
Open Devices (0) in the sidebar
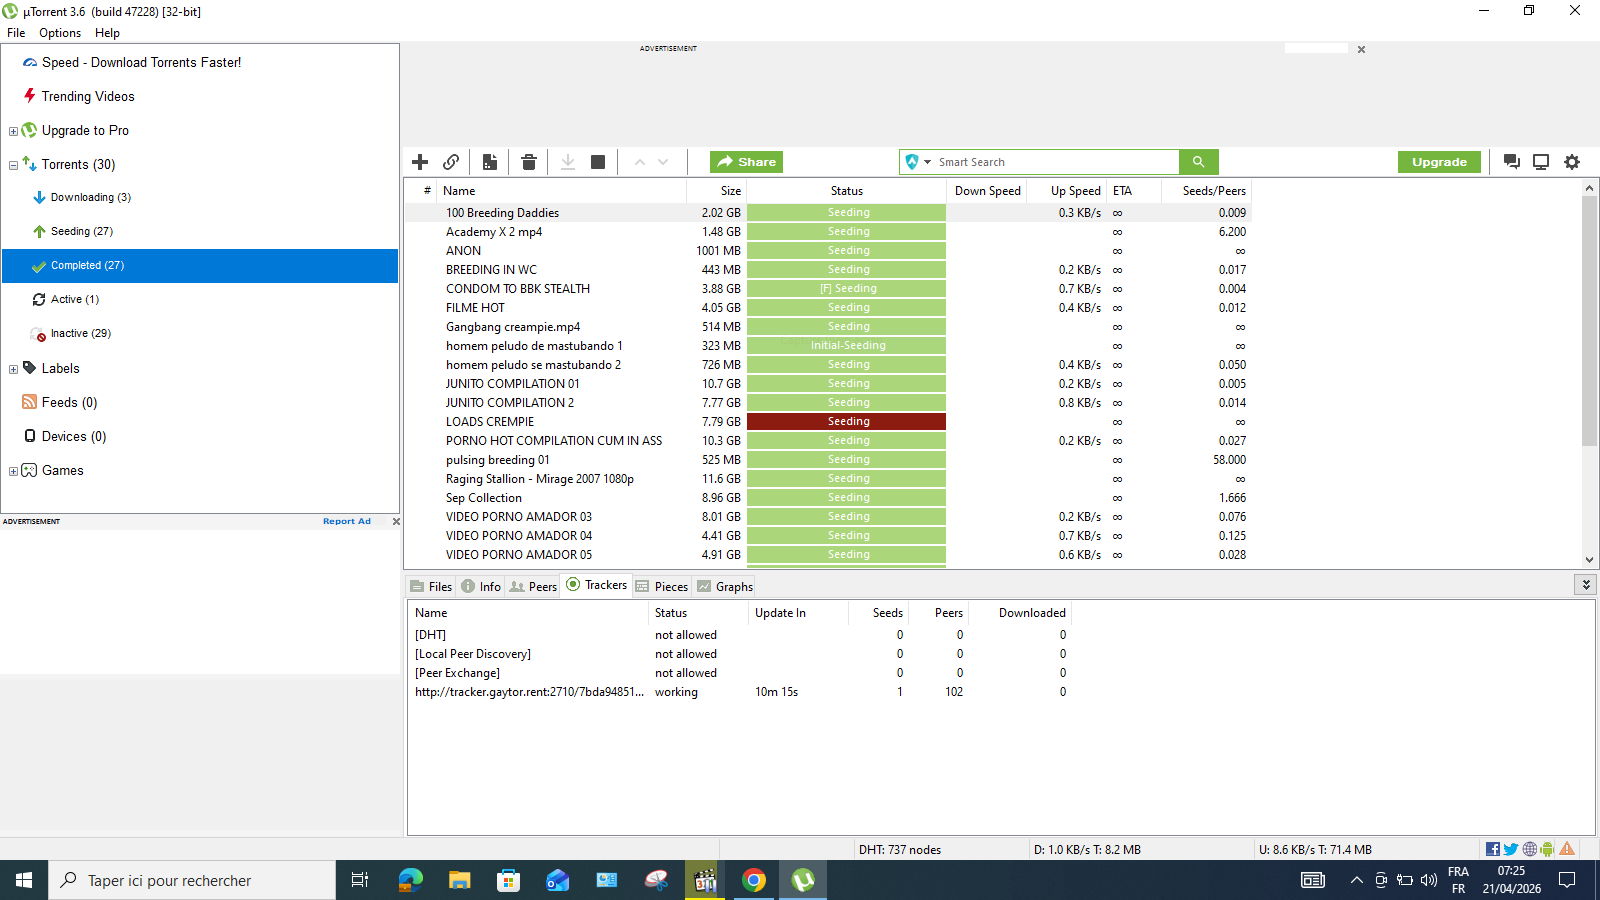[x=74, y=436]
